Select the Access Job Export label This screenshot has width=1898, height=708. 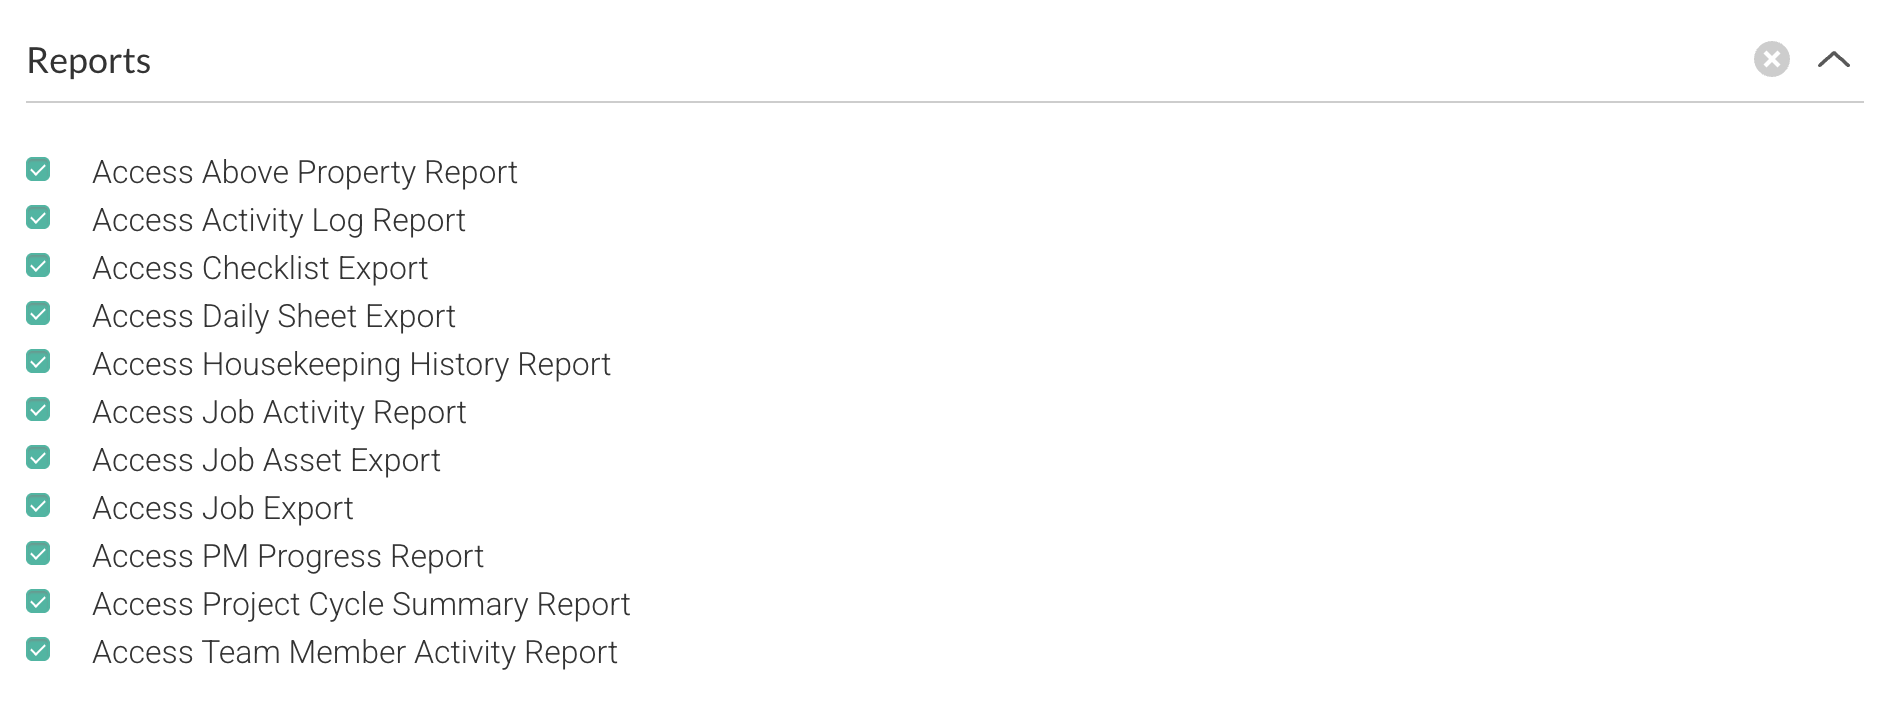223,508
